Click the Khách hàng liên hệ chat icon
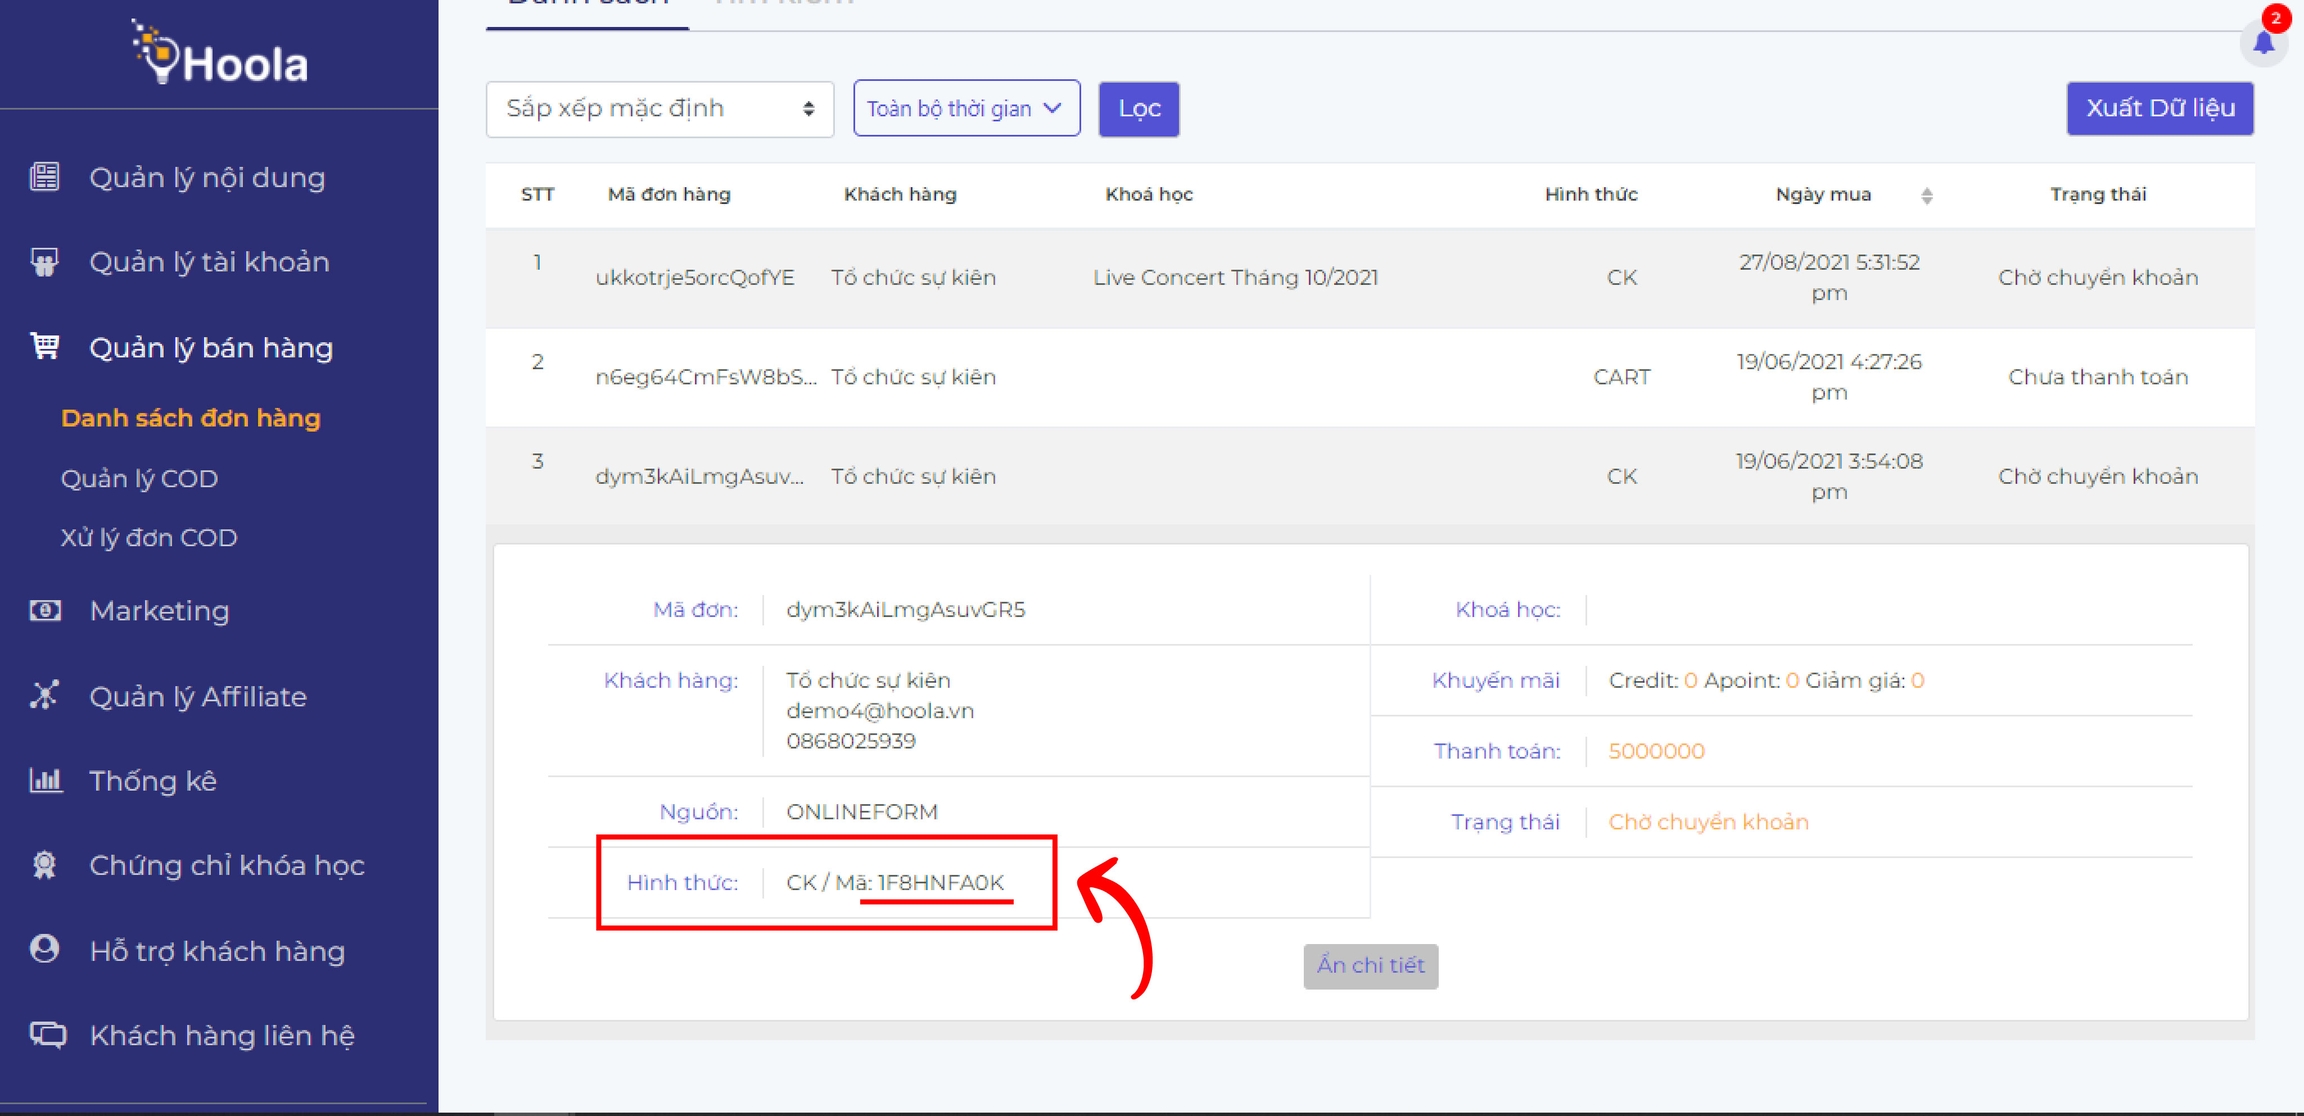The image size is (2304, 1116). [x=47, y=1034]
